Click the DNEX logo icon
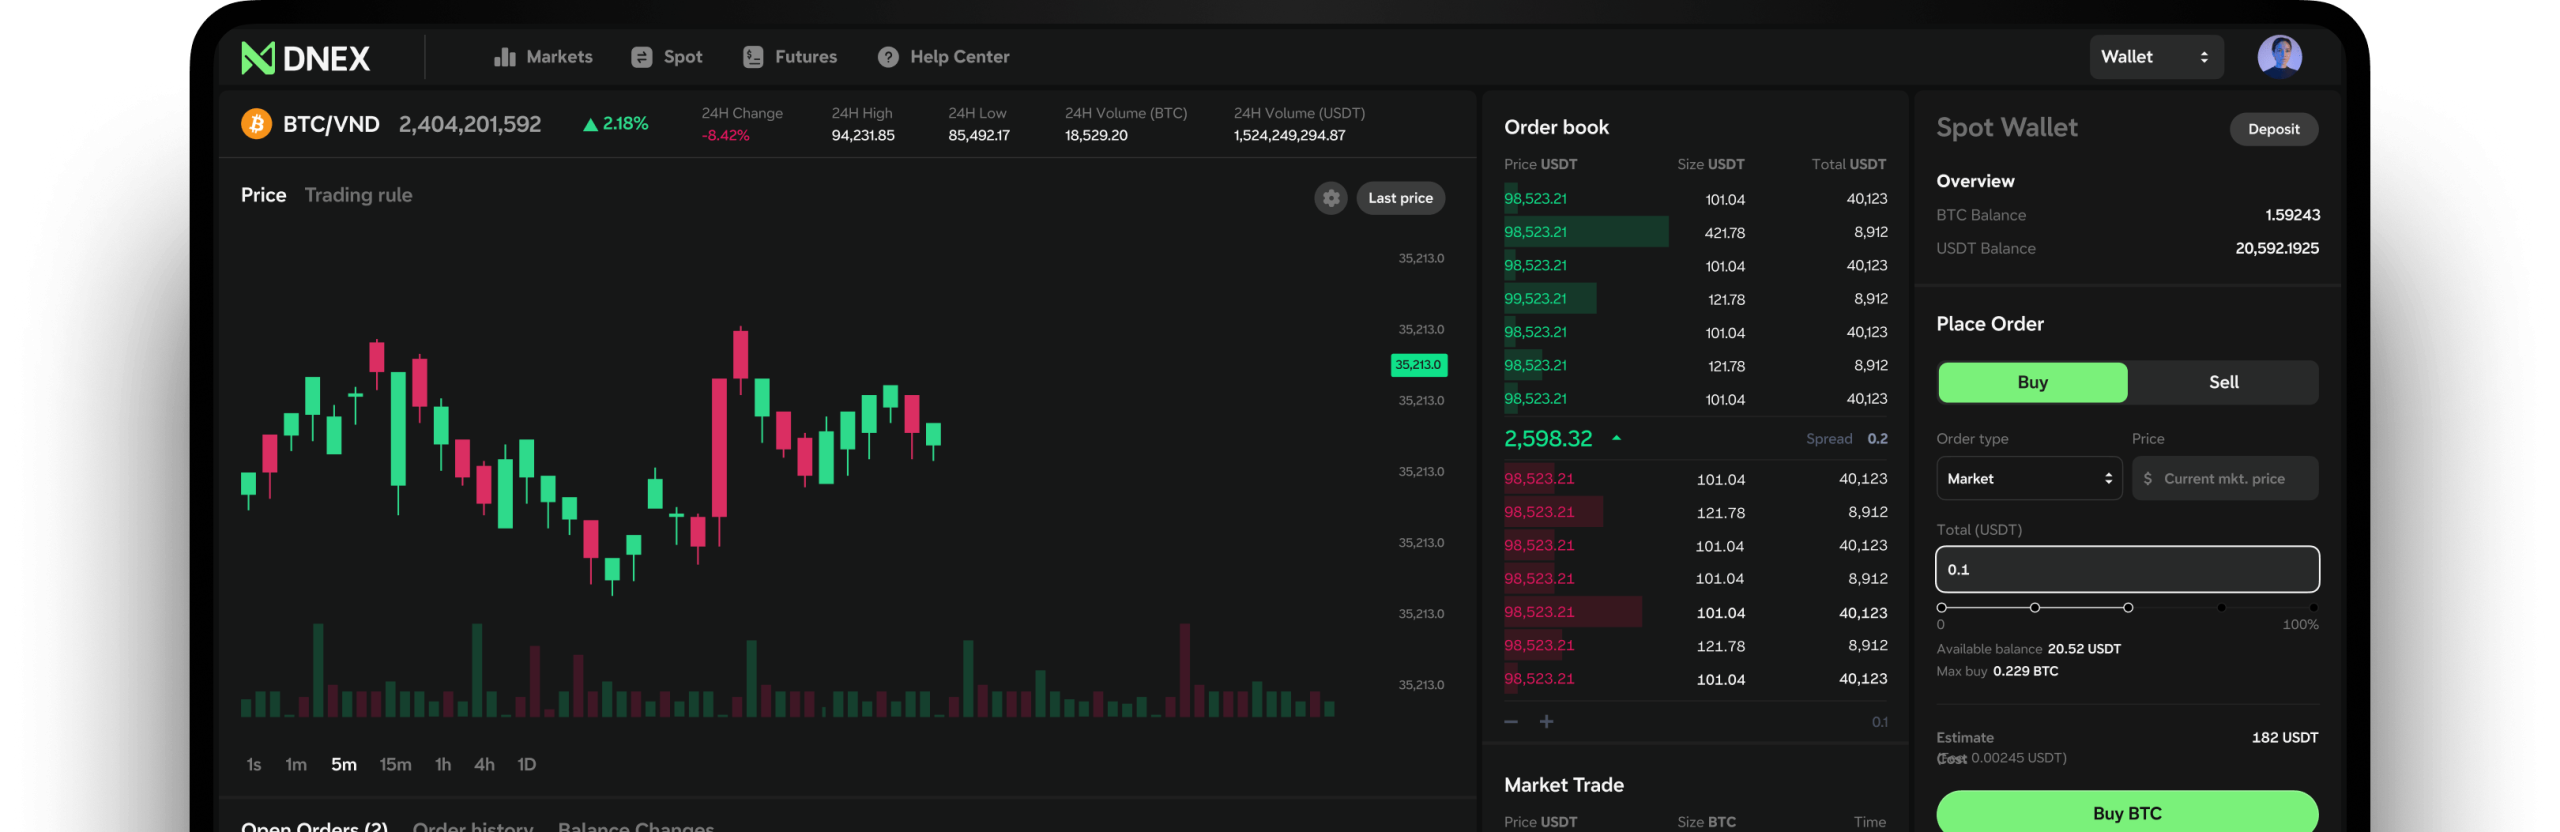 [x=258, y=58]
